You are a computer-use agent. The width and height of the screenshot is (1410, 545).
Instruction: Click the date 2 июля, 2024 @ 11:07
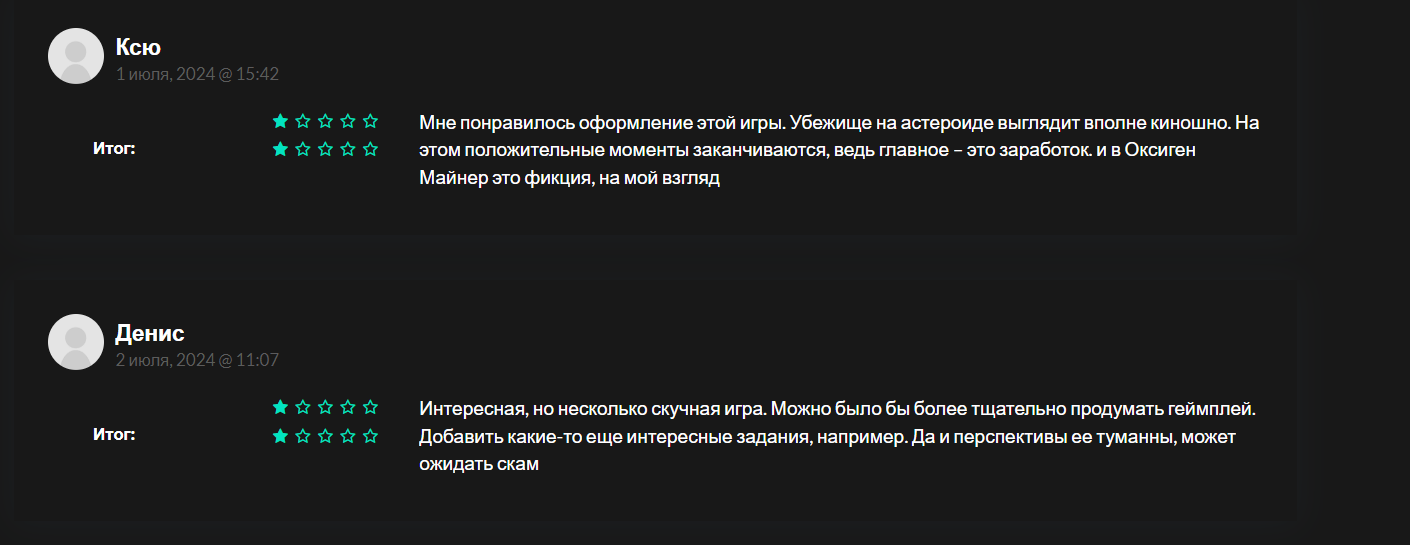point(197,360)
